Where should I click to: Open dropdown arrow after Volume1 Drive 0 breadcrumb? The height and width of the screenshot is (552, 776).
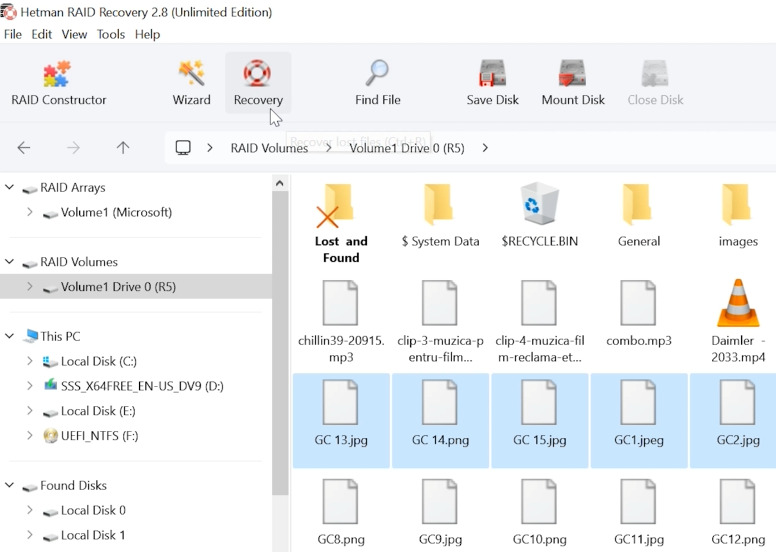(x=485, y=148)
